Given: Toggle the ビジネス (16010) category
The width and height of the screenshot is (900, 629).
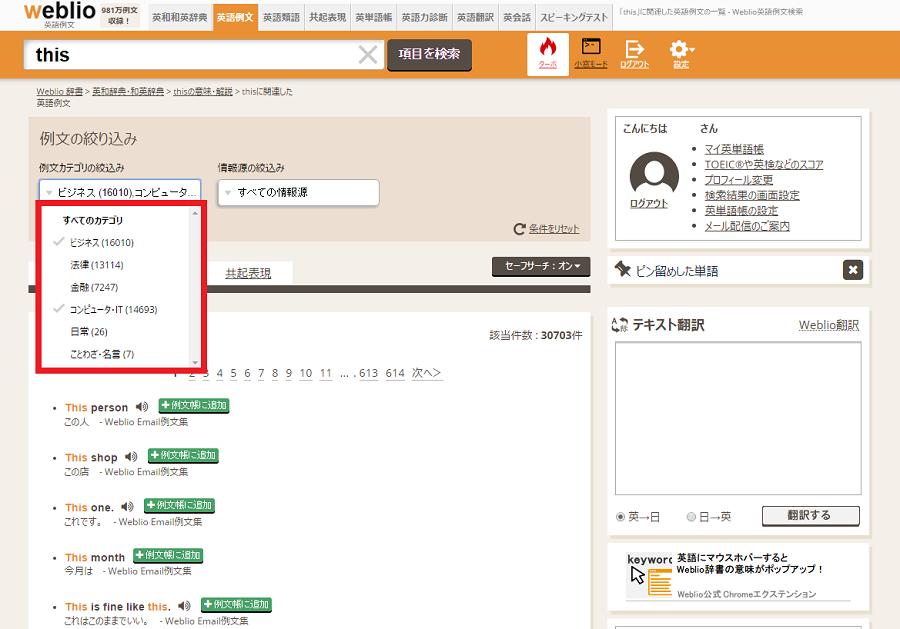Looking at the screenshot, I should (x=102, y=243).
